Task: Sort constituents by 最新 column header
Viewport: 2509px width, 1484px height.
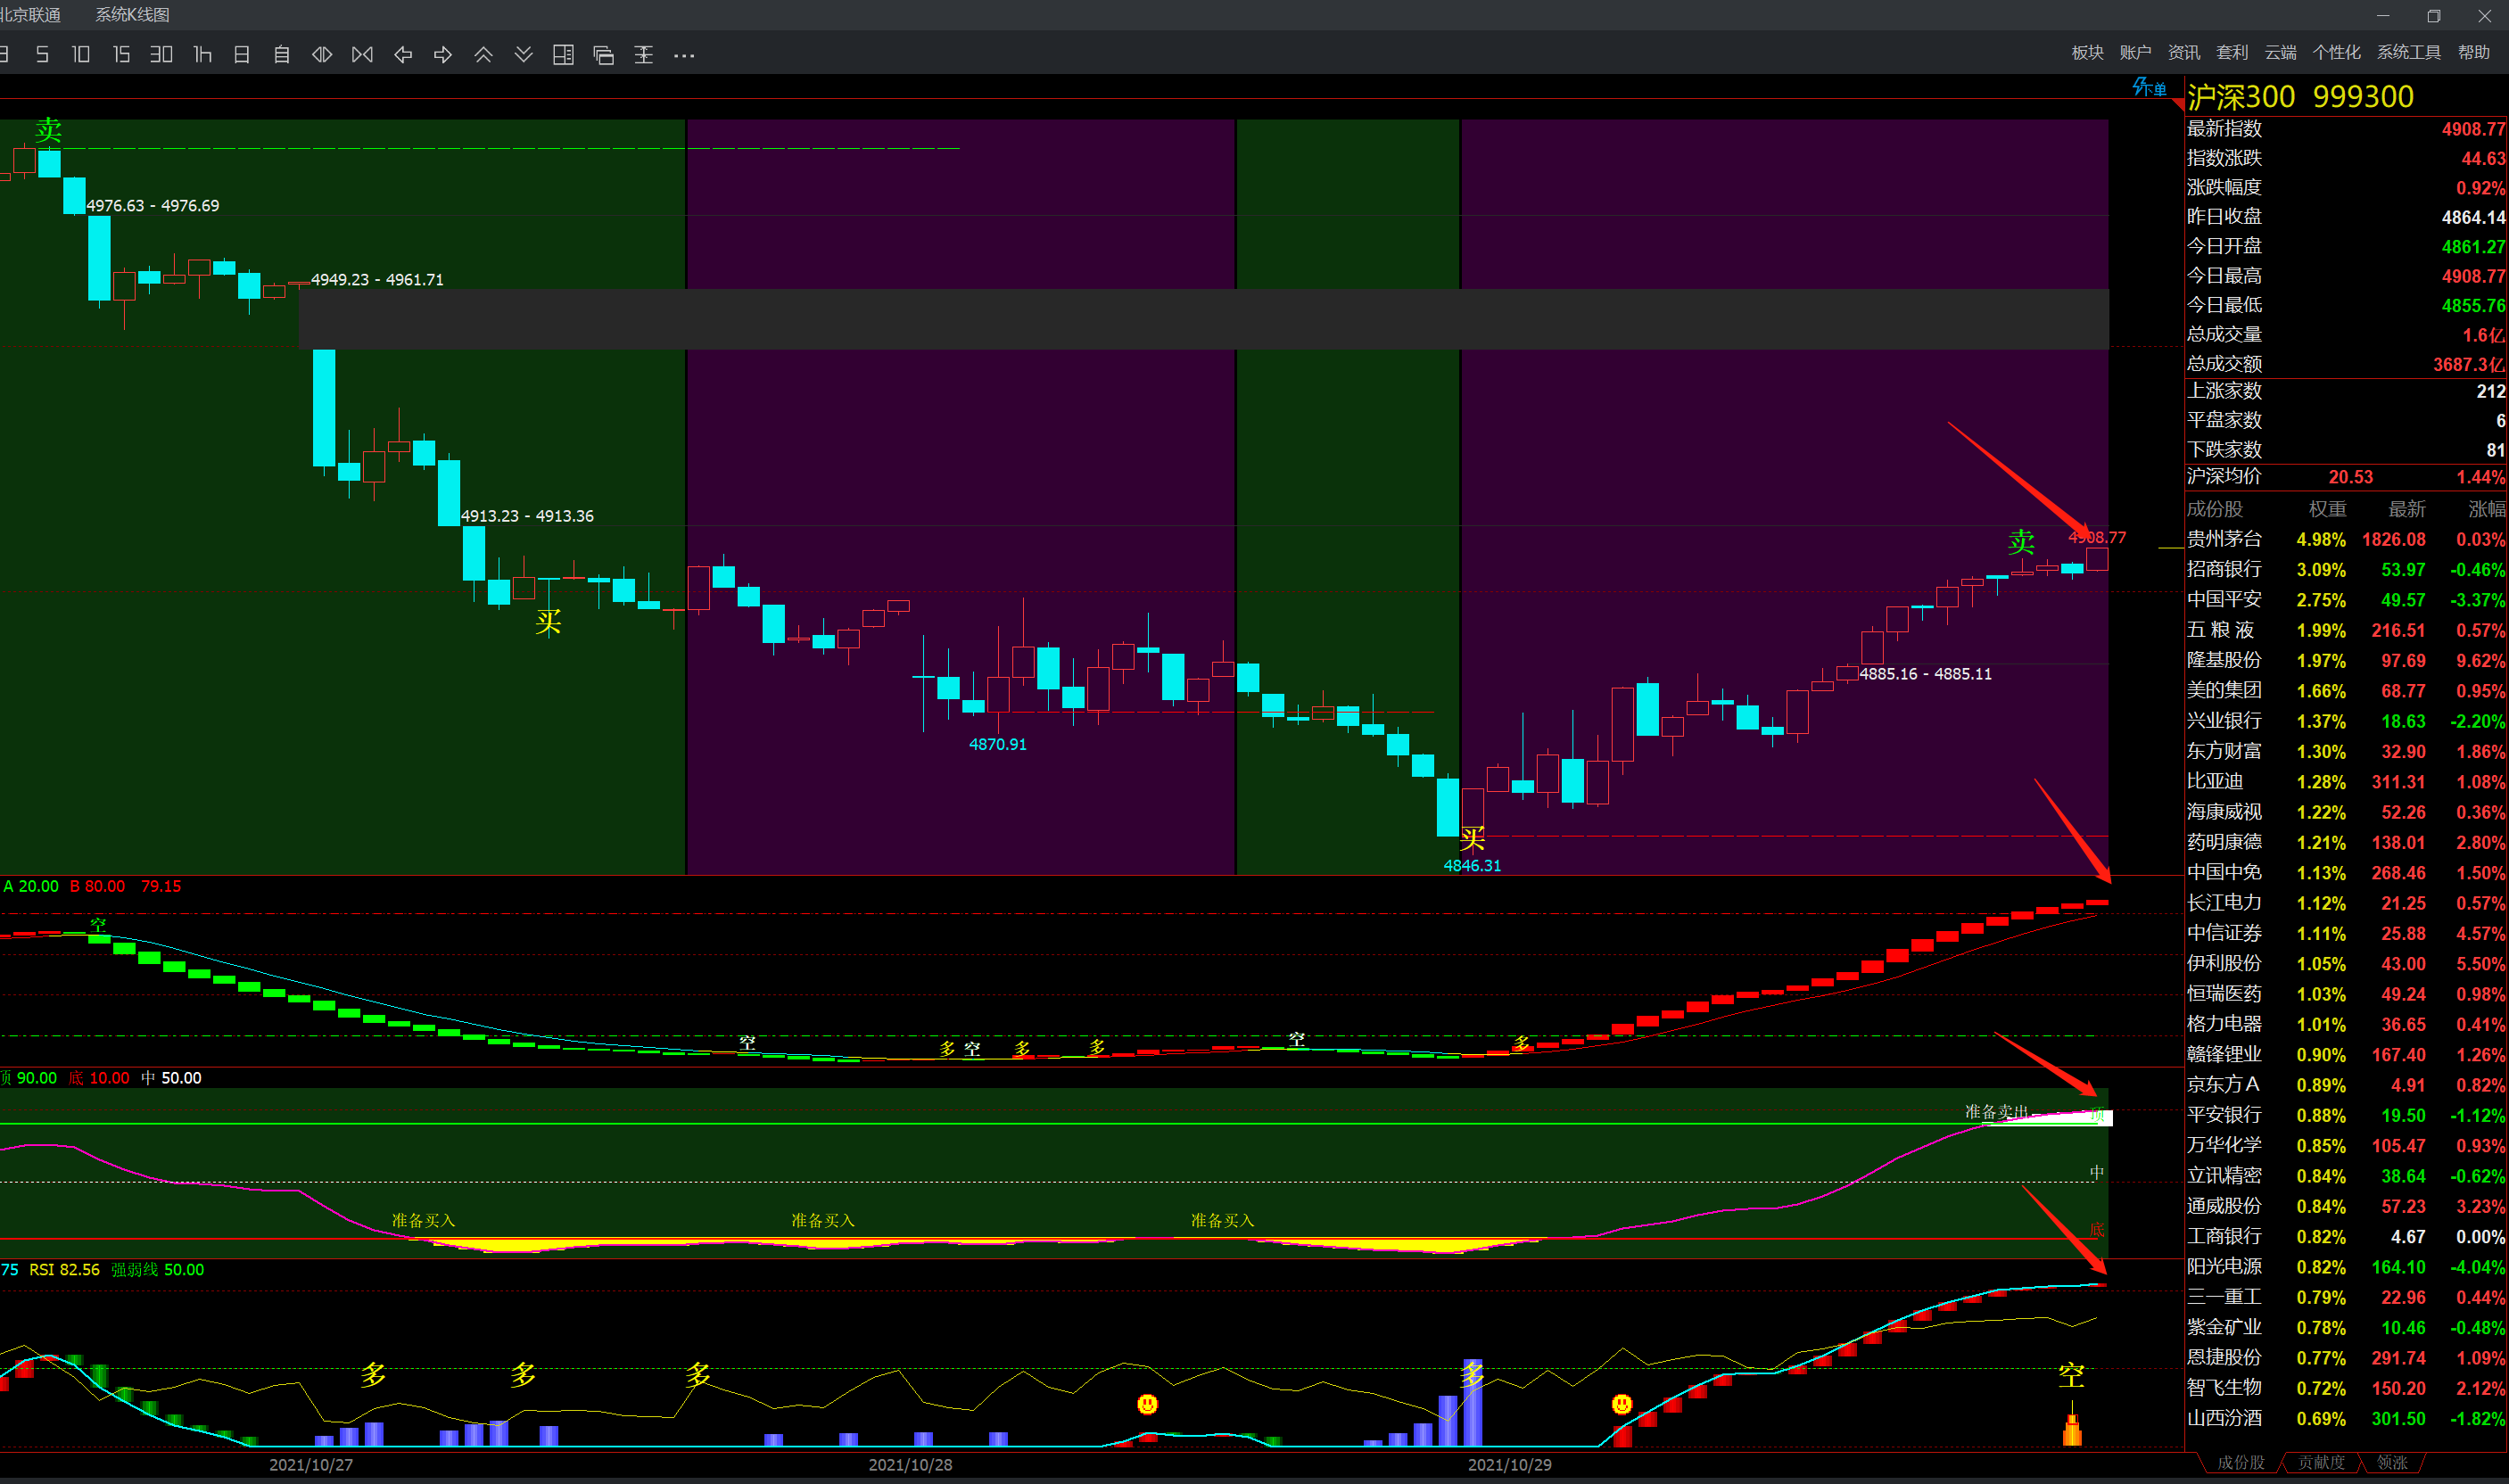Action: pos(2406,509)
